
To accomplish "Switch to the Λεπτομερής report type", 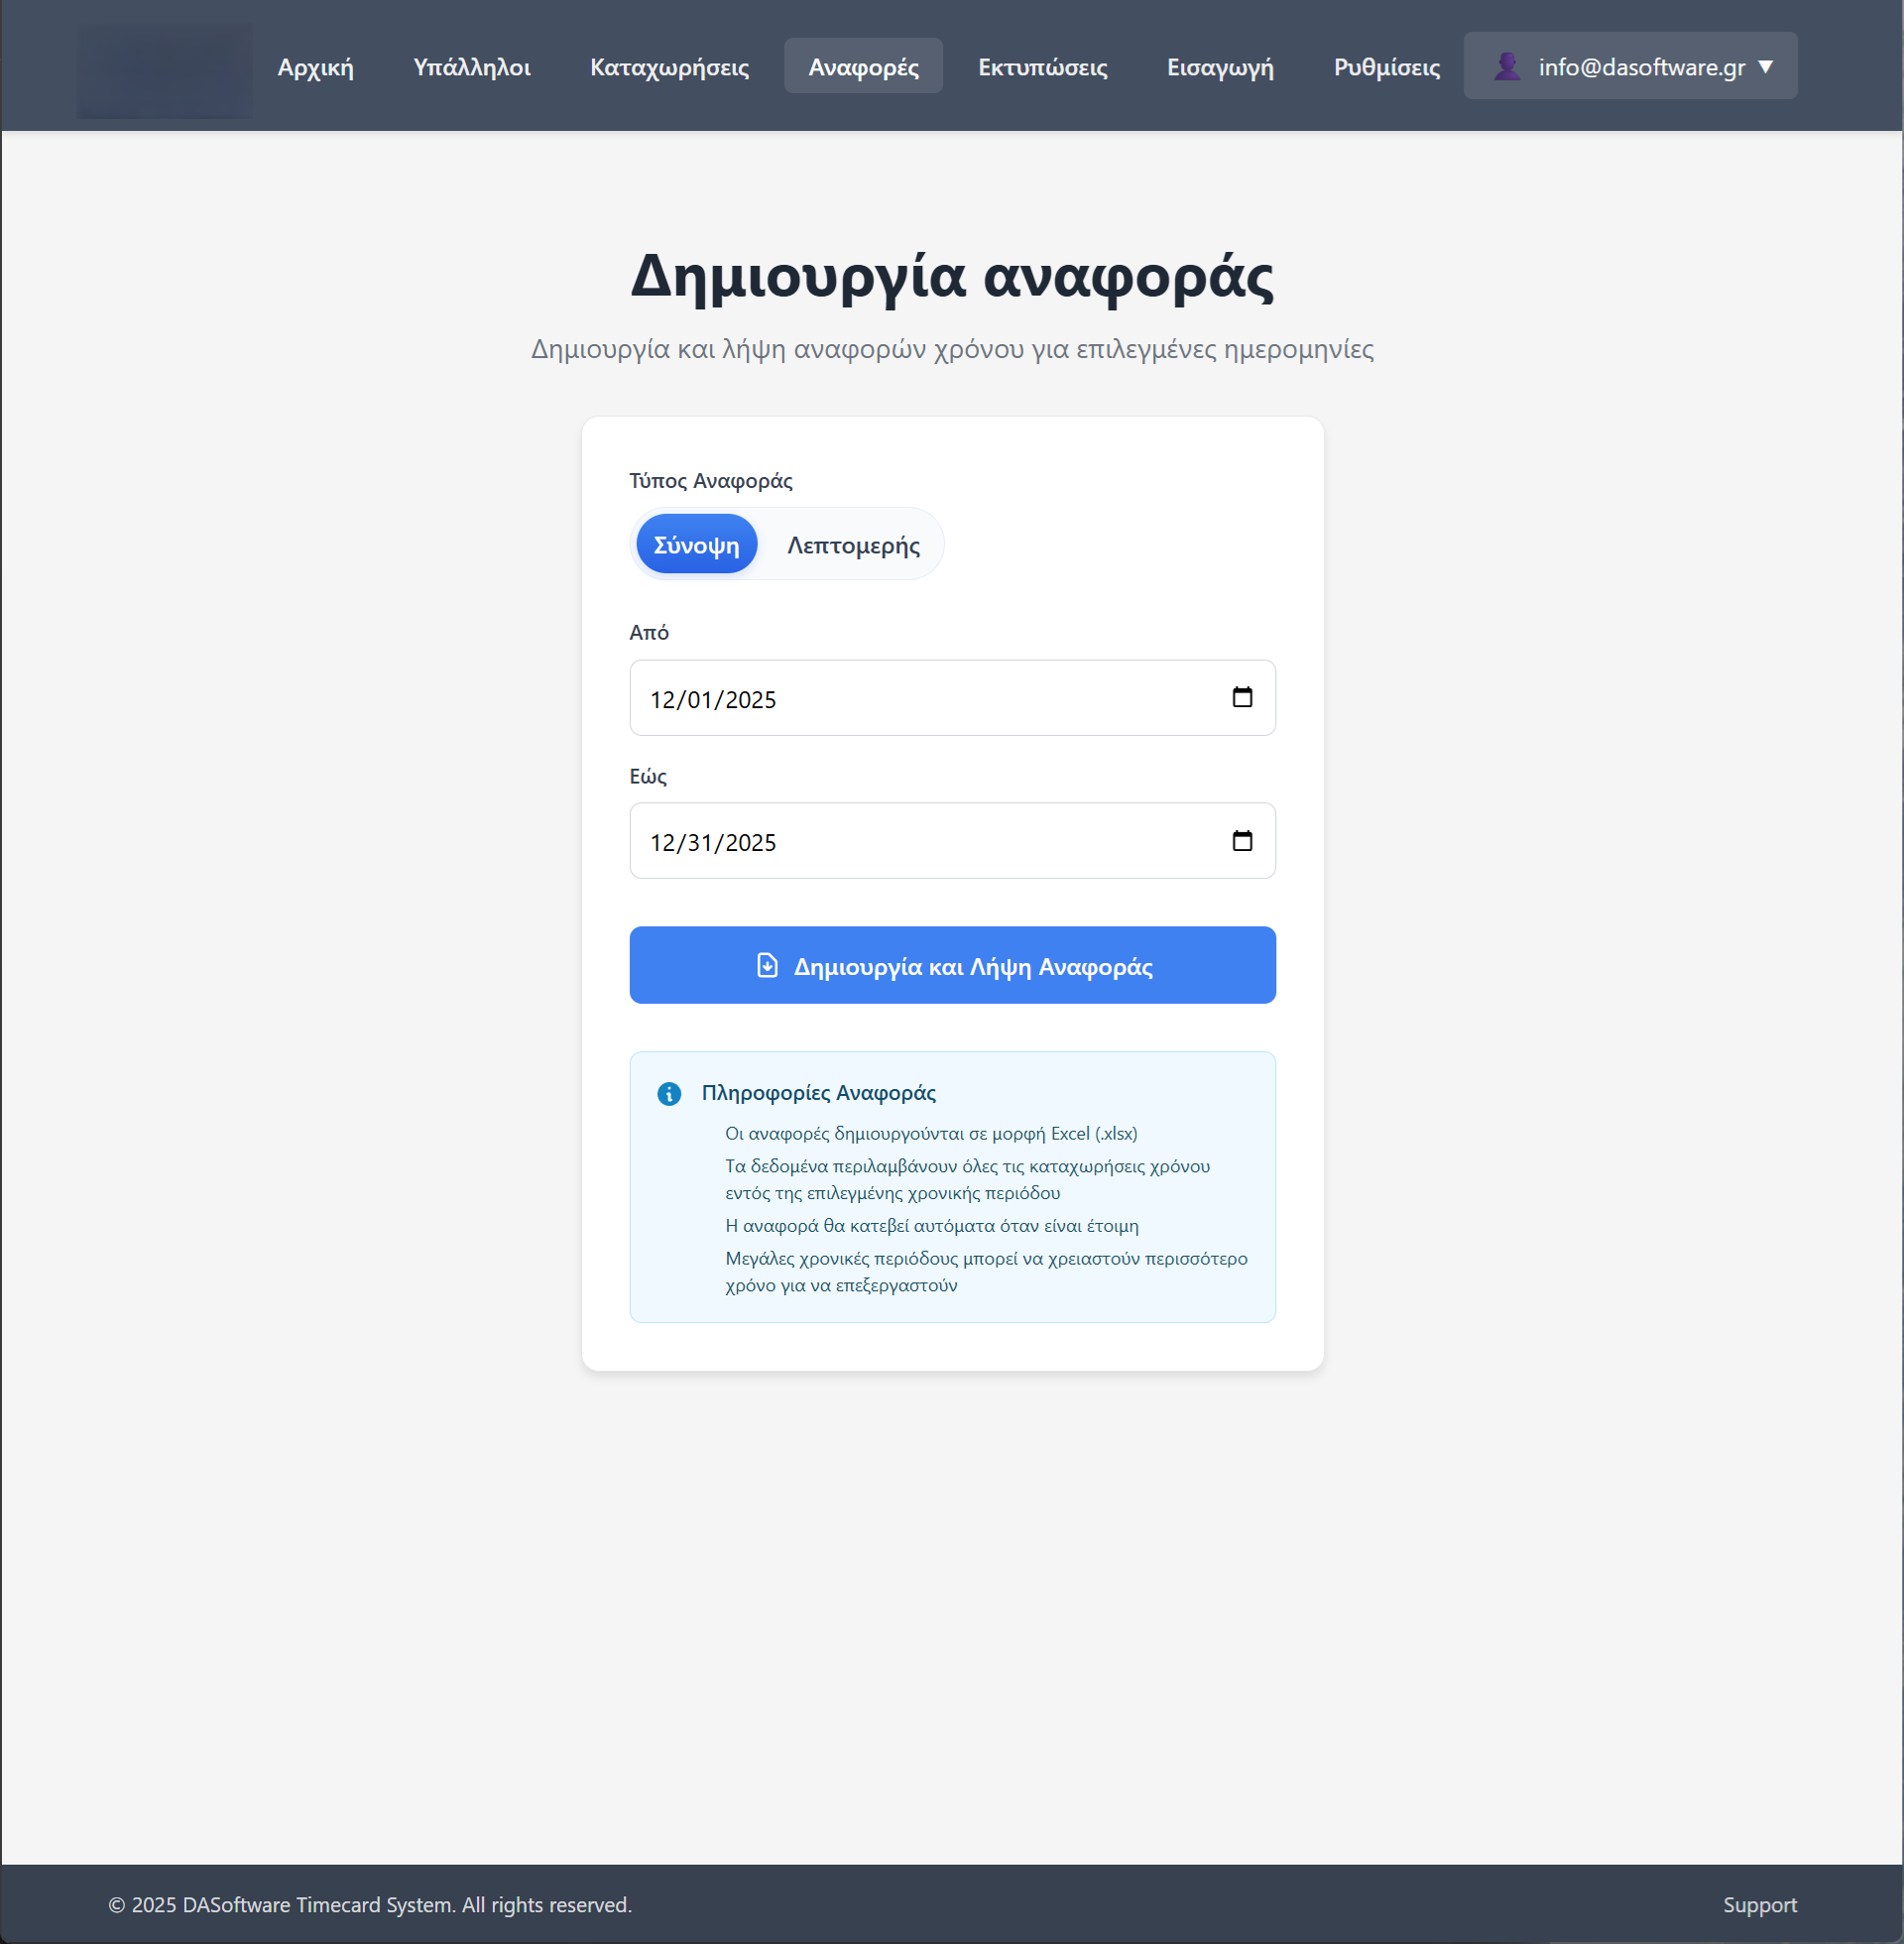I will point(852,543).
